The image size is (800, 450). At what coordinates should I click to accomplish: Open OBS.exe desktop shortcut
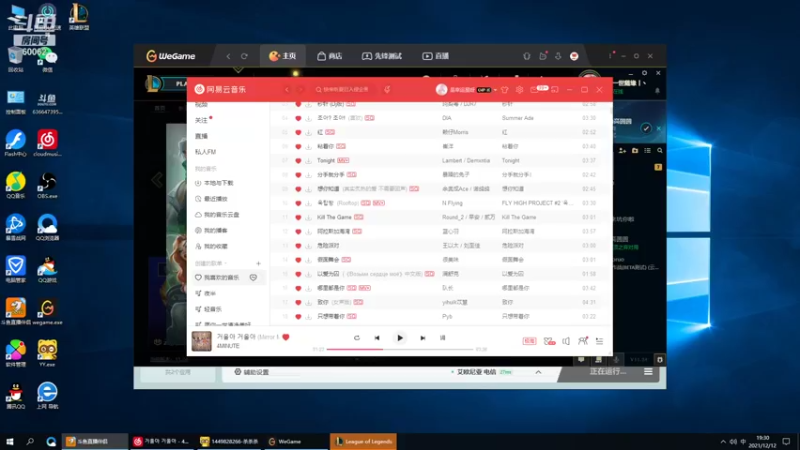[47, 186]
